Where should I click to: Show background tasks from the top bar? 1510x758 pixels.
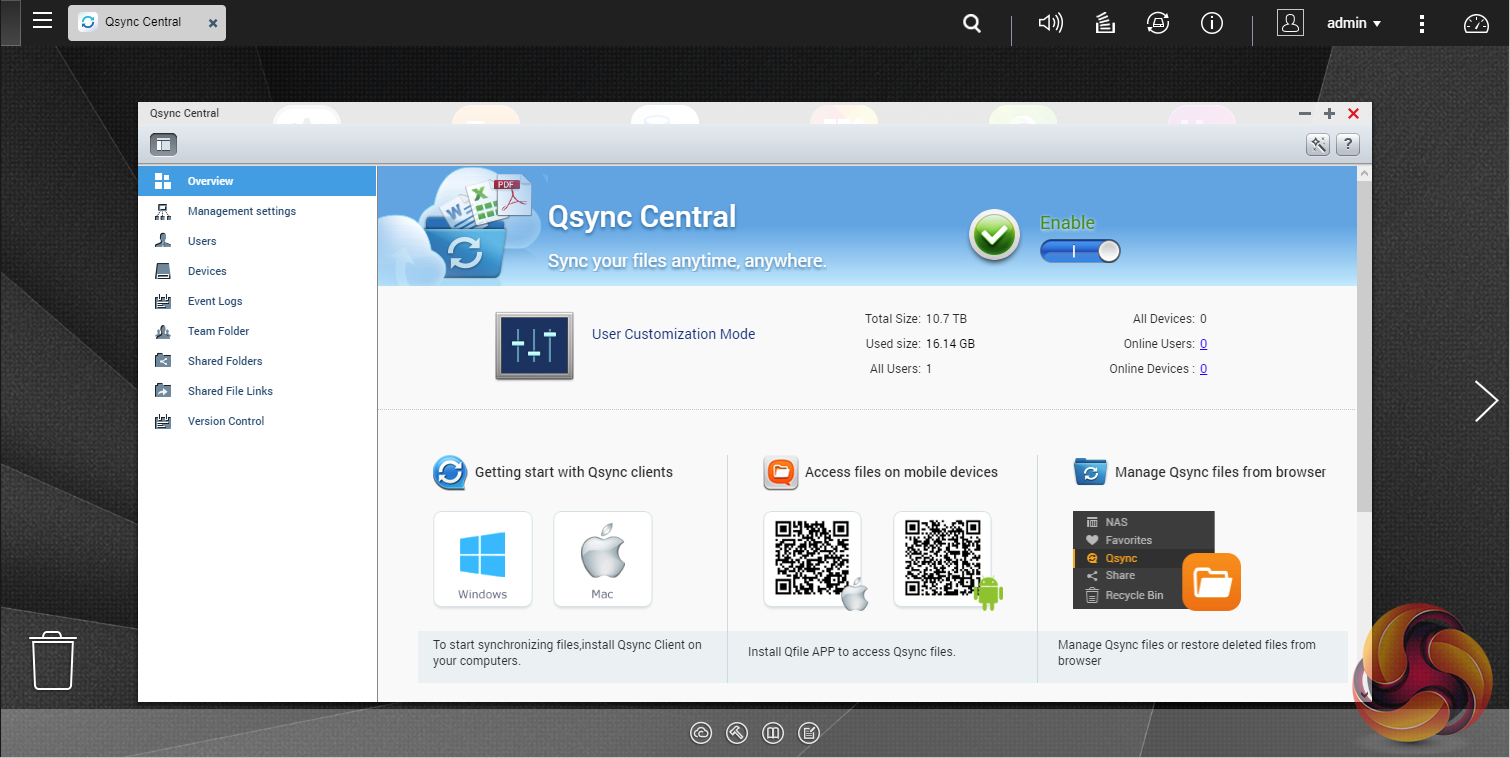tap(1105, 23)
